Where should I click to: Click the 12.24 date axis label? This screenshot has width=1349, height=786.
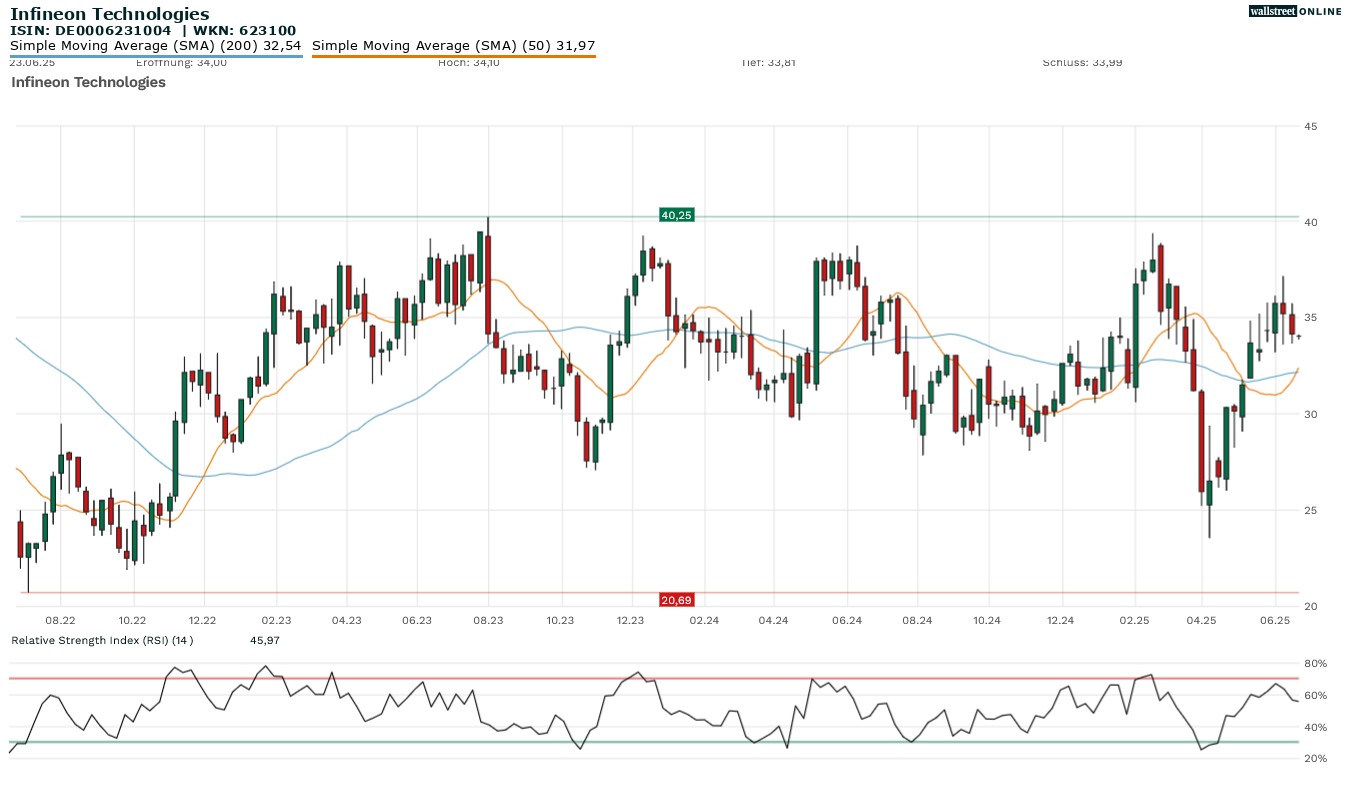coord(1059,621)
